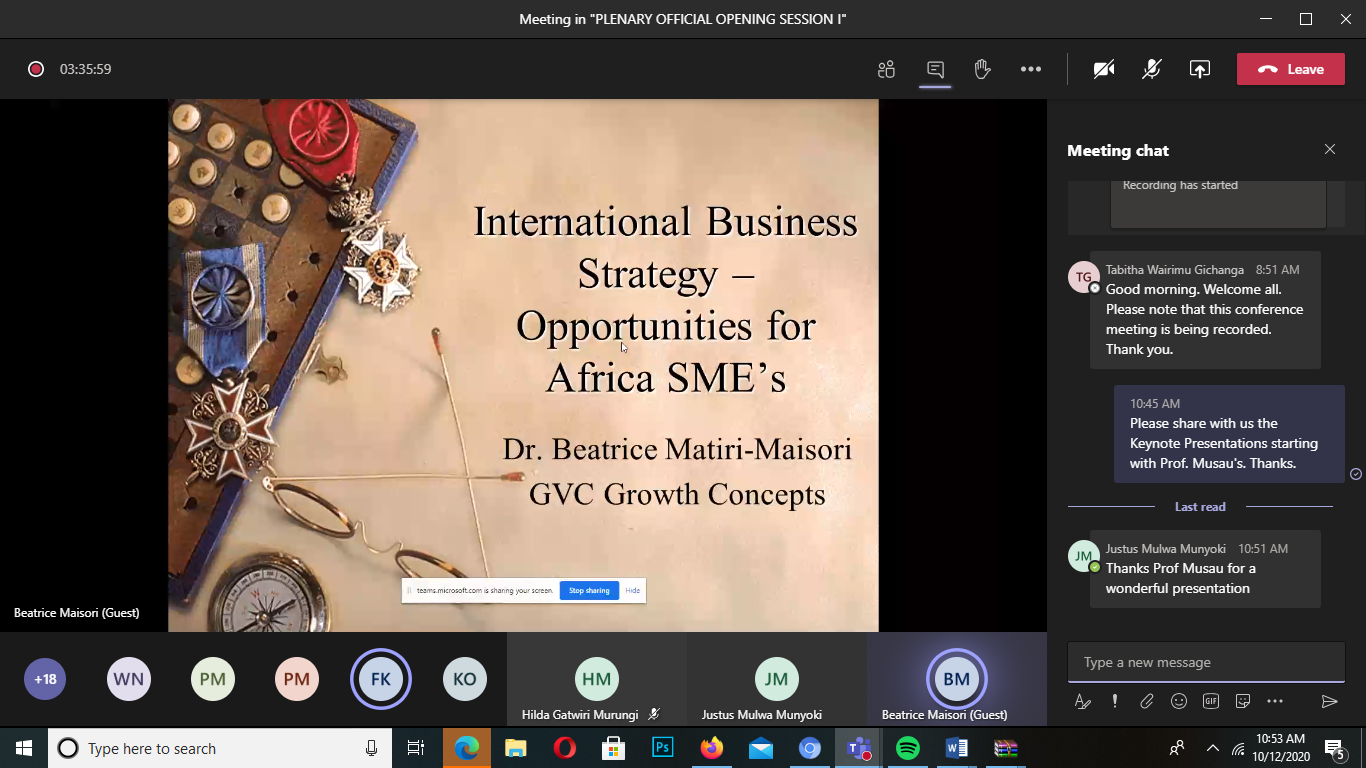The height and width of the screenshot is (768, 1366).
Task: Unmute the microphone
Action: [1152, 69]
